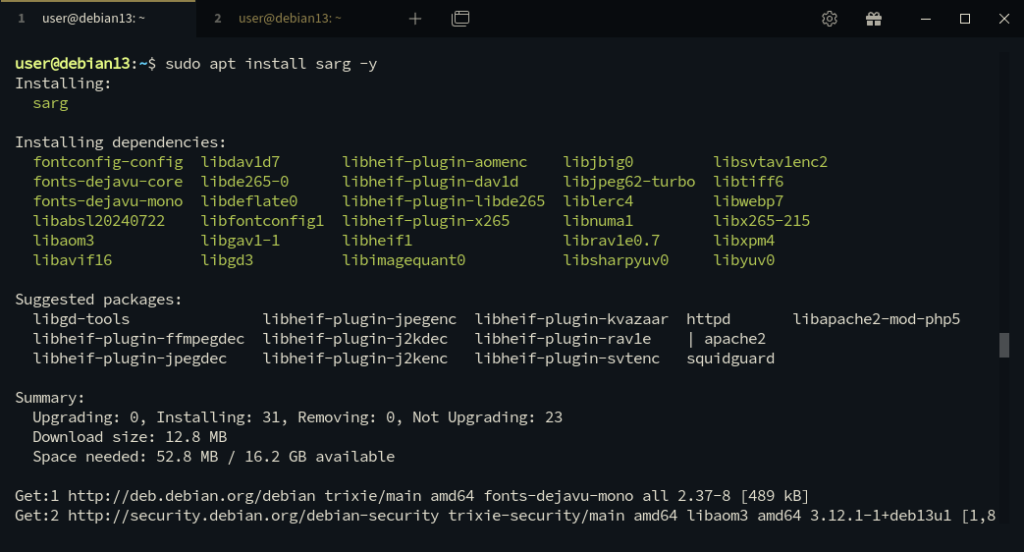Open settings via the gear icon
The width and height of the screenshot is (1024, 552).
point(829,19)
